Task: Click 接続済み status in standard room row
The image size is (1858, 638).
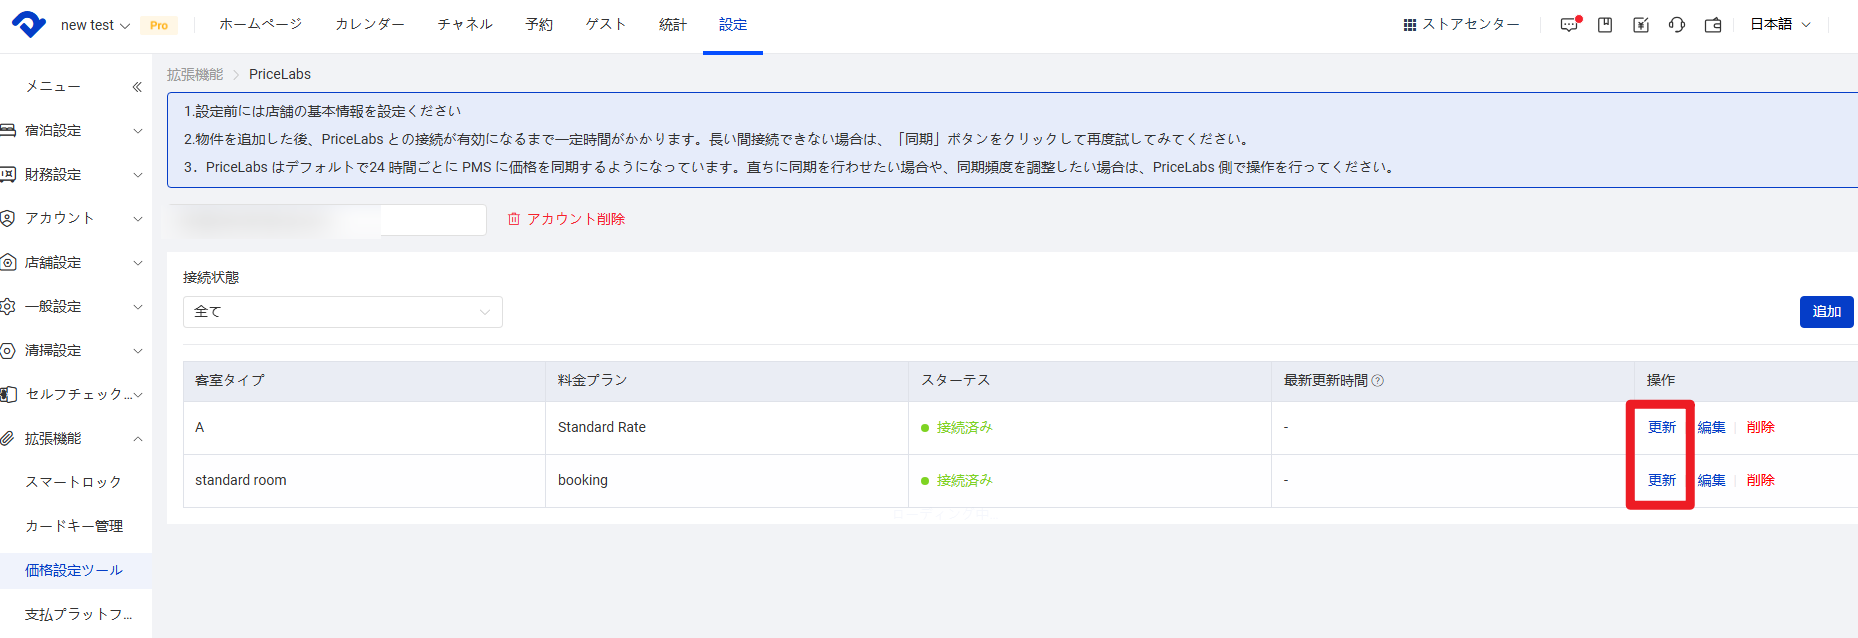Action: click(957, 480)
